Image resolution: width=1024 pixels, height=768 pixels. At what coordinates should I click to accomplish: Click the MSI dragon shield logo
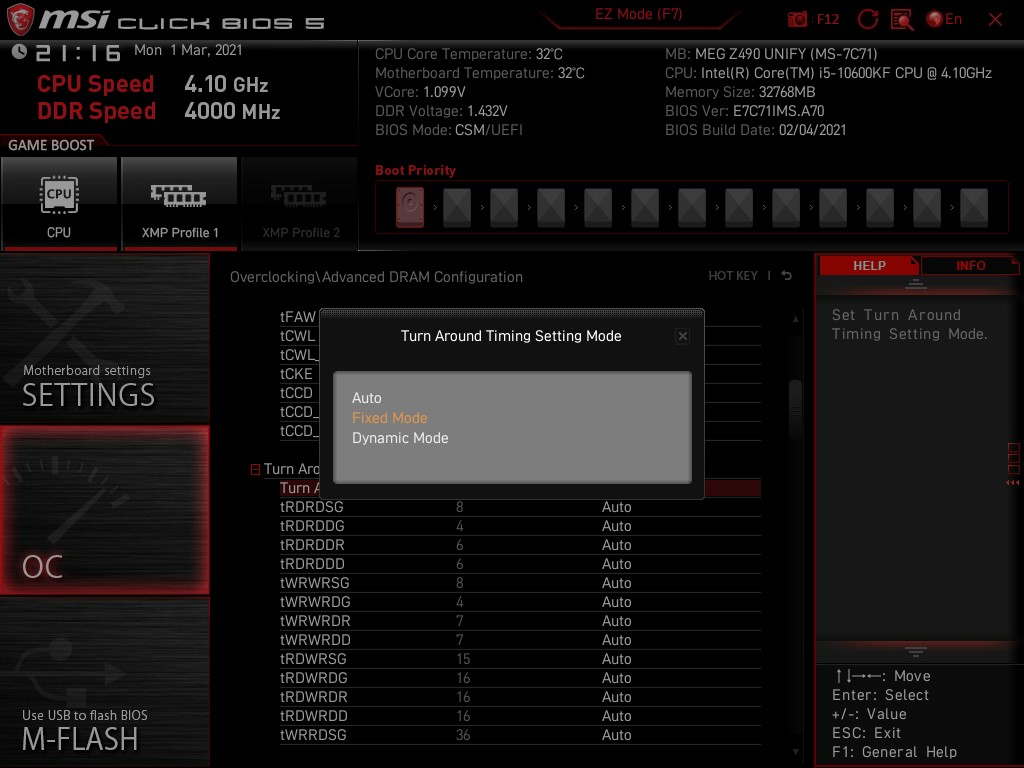[x=20, y=19]
